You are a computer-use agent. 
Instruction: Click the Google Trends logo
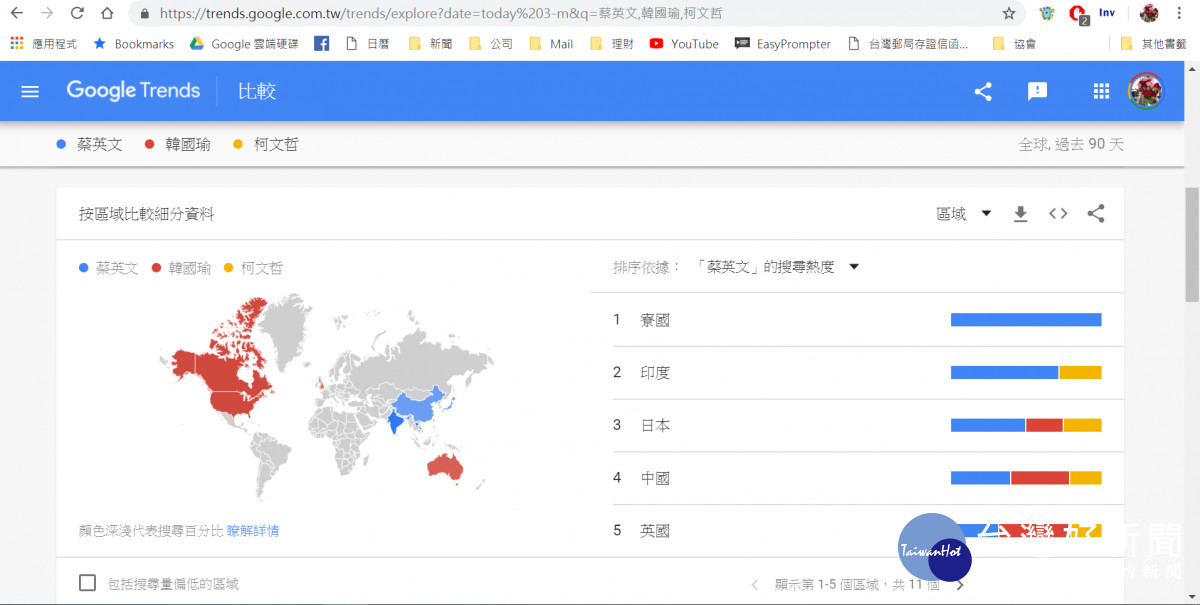point(133,91)
